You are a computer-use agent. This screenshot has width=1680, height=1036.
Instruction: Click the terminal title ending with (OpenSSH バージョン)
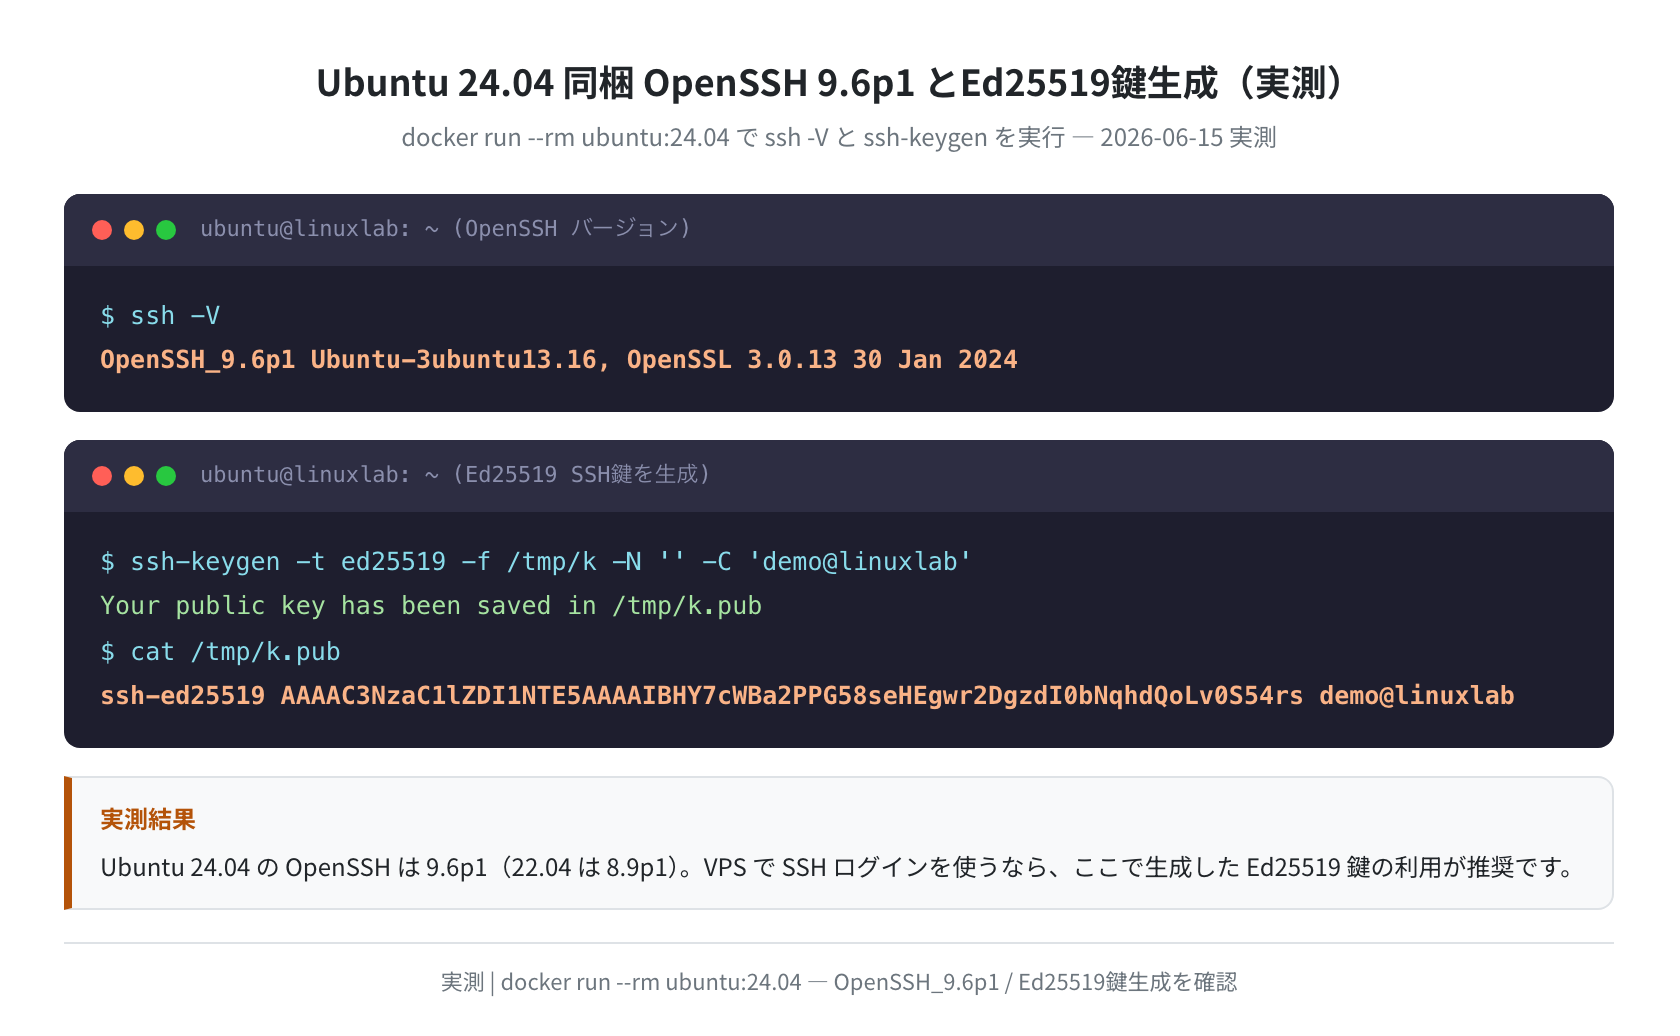tap(446, 229)
